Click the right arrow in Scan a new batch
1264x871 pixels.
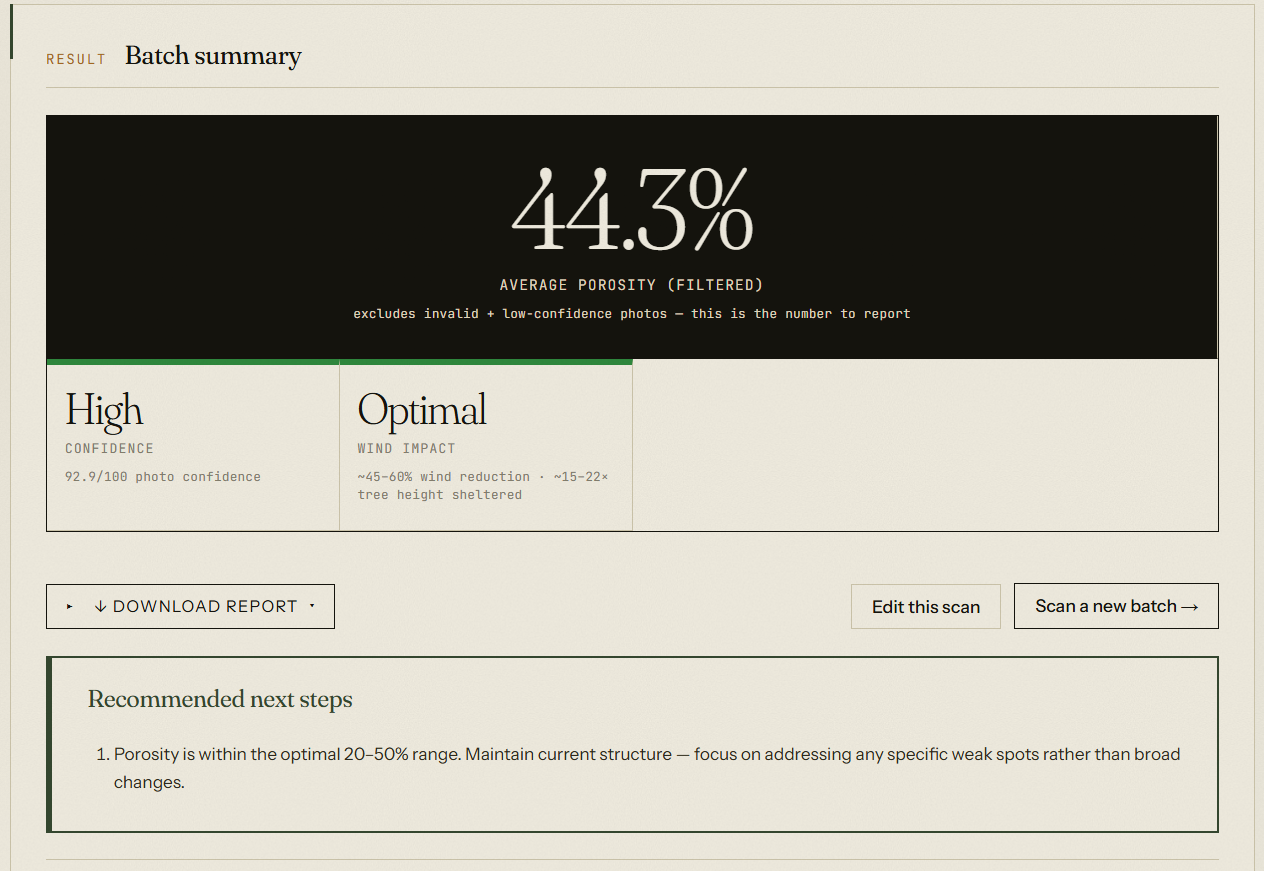1189,606
